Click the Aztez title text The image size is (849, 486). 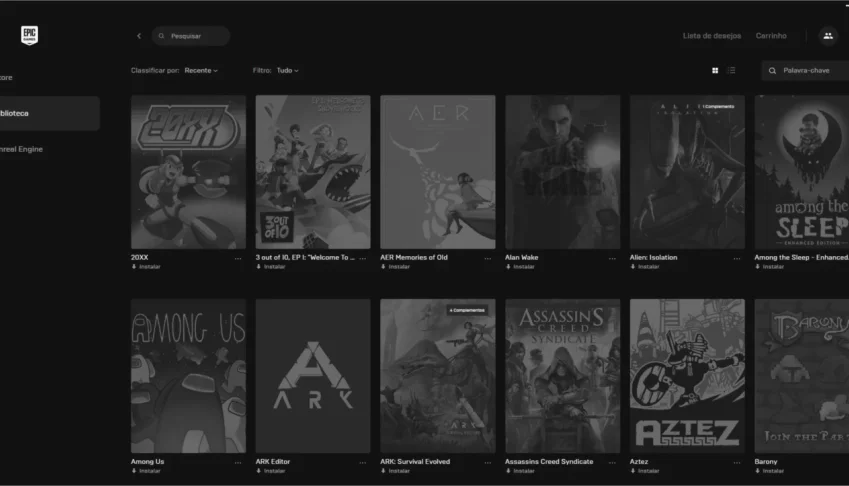639,462
